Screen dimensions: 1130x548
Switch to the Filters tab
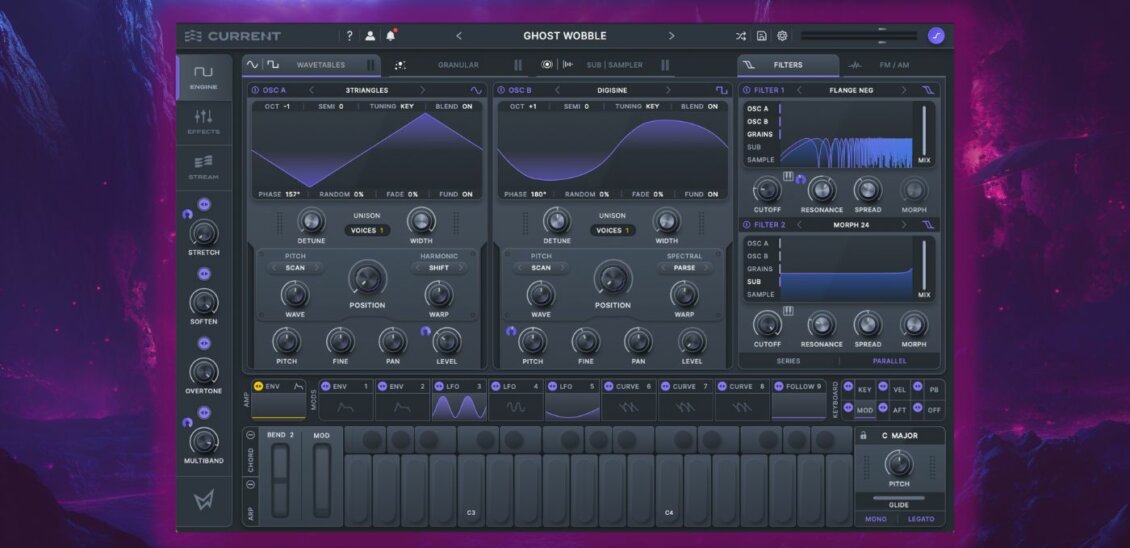tap(788, 65)
